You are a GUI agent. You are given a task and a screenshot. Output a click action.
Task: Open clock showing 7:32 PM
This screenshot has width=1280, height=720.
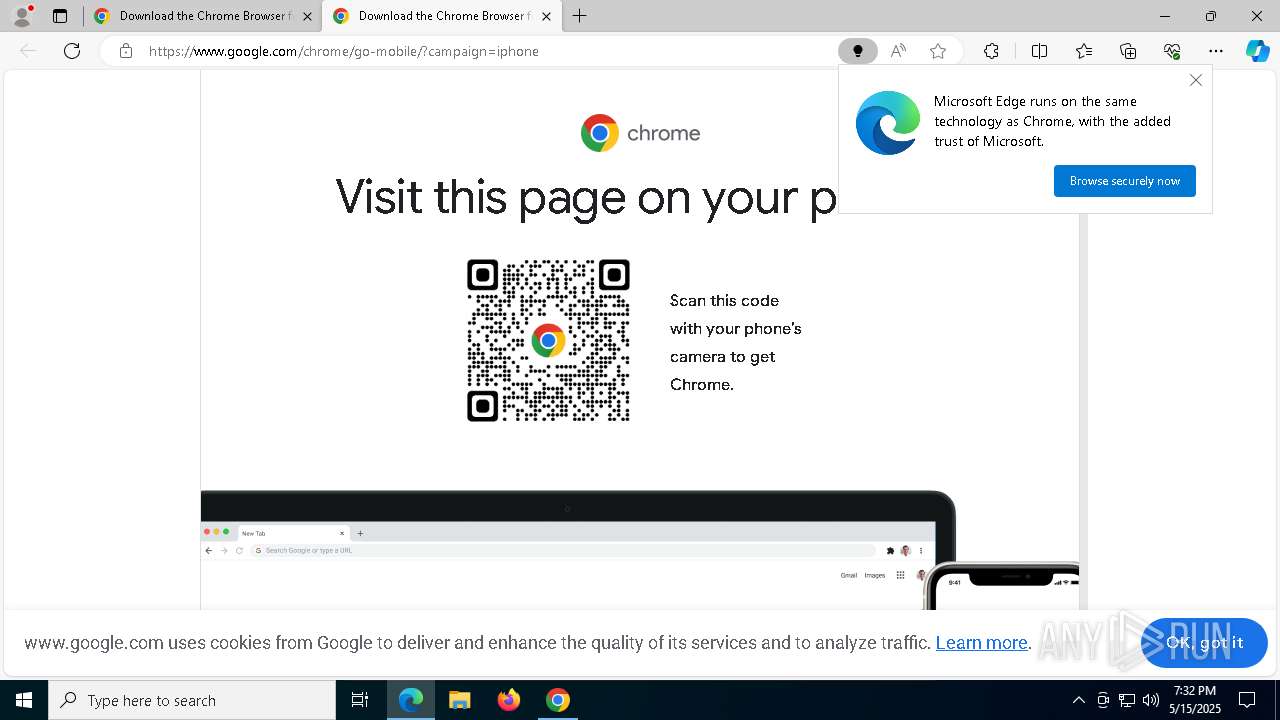1195,700
